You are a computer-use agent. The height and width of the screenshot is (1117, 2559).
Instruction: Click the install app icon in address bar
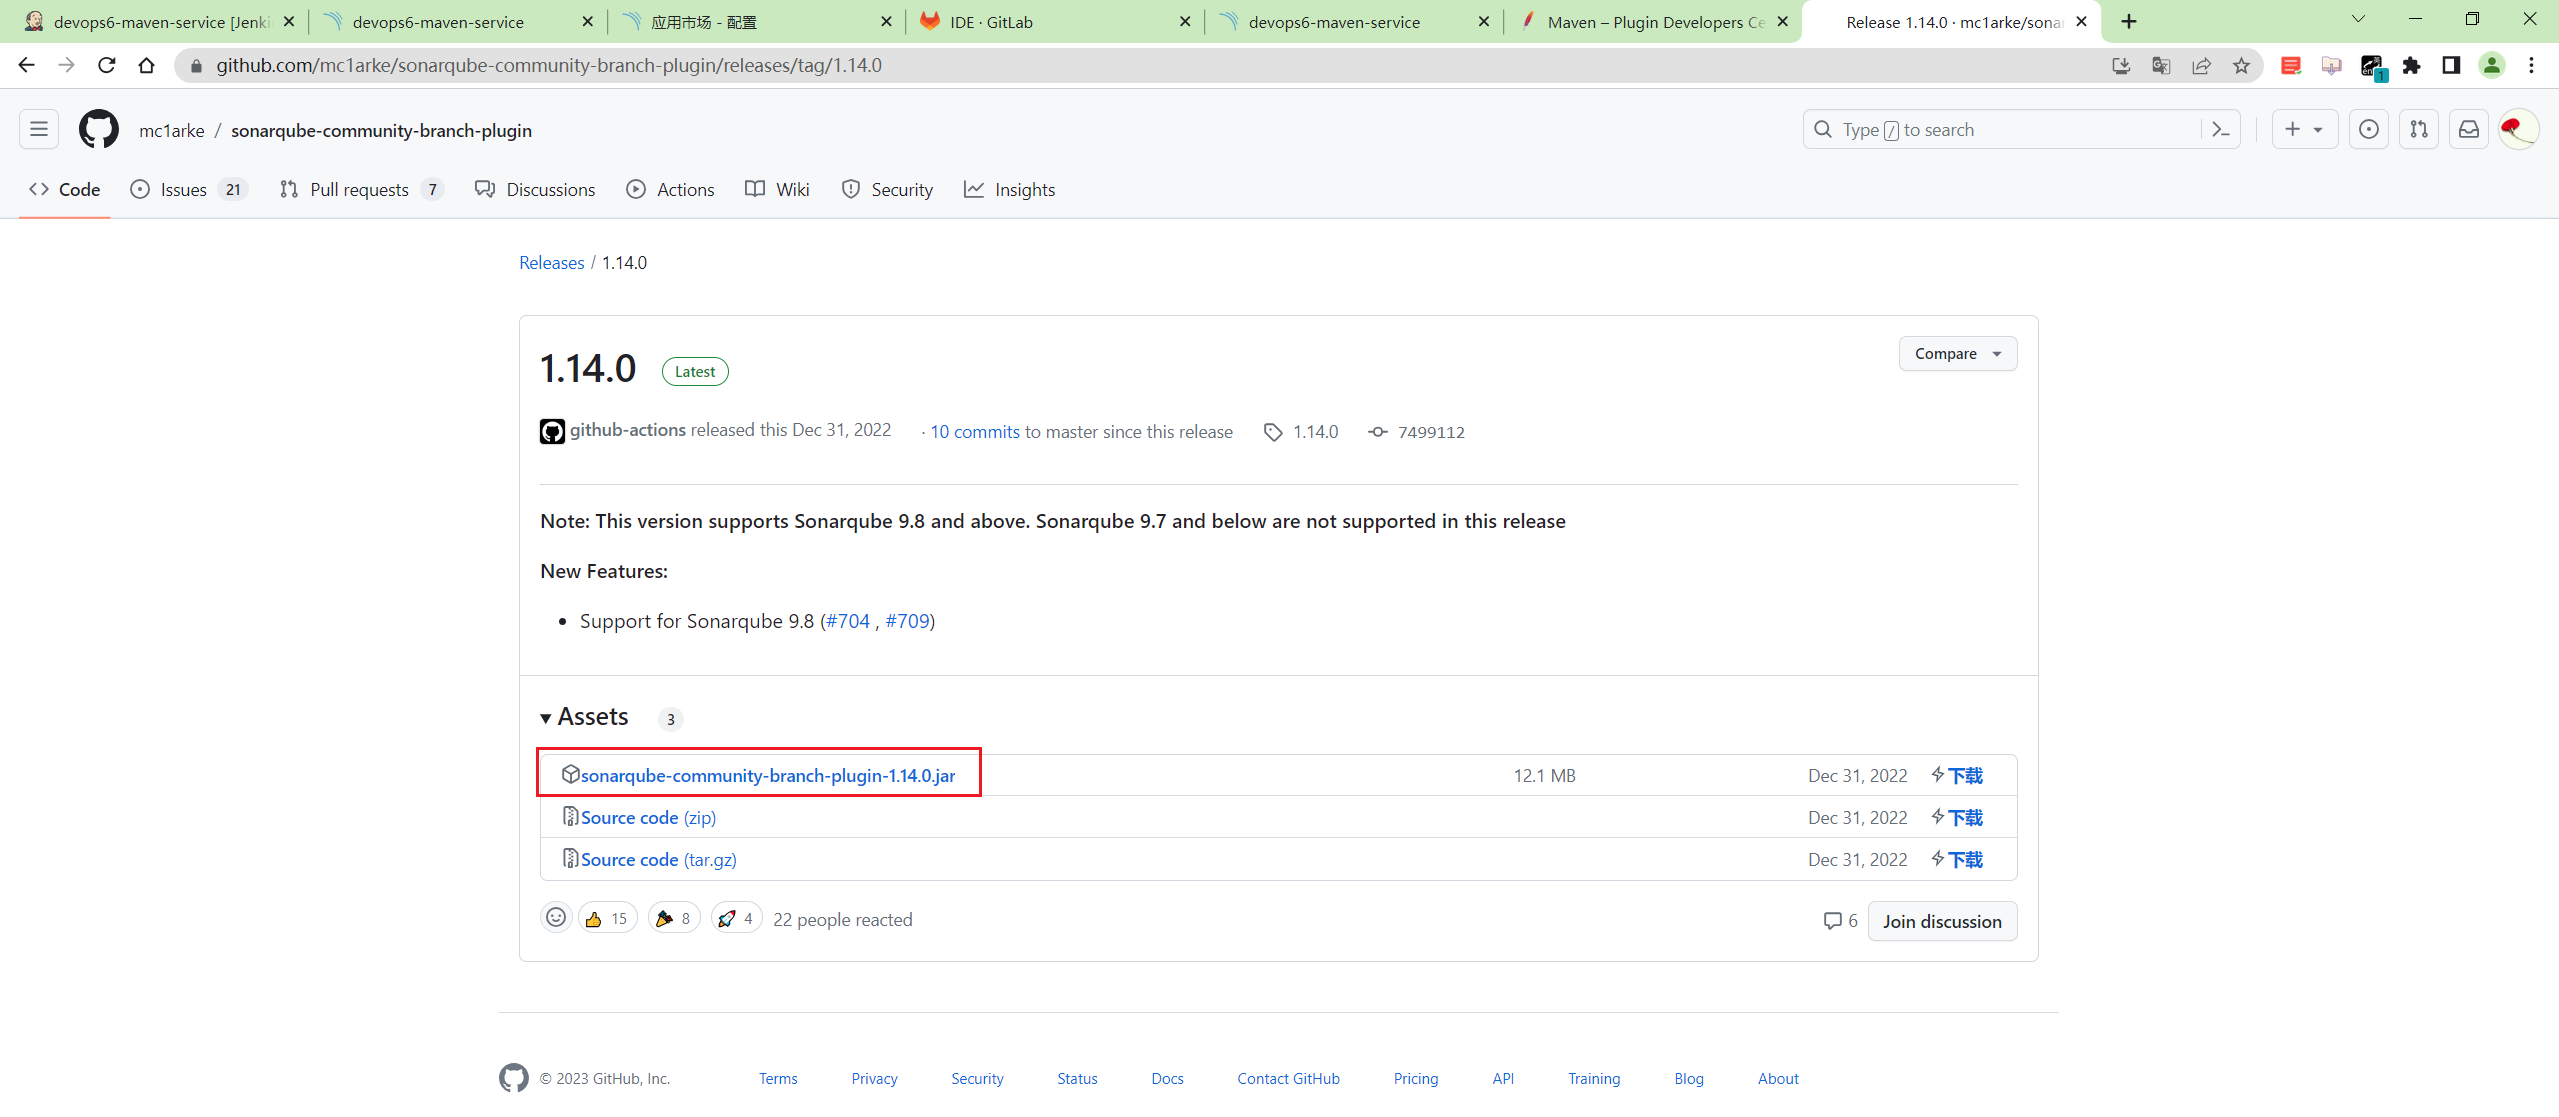2121,65
